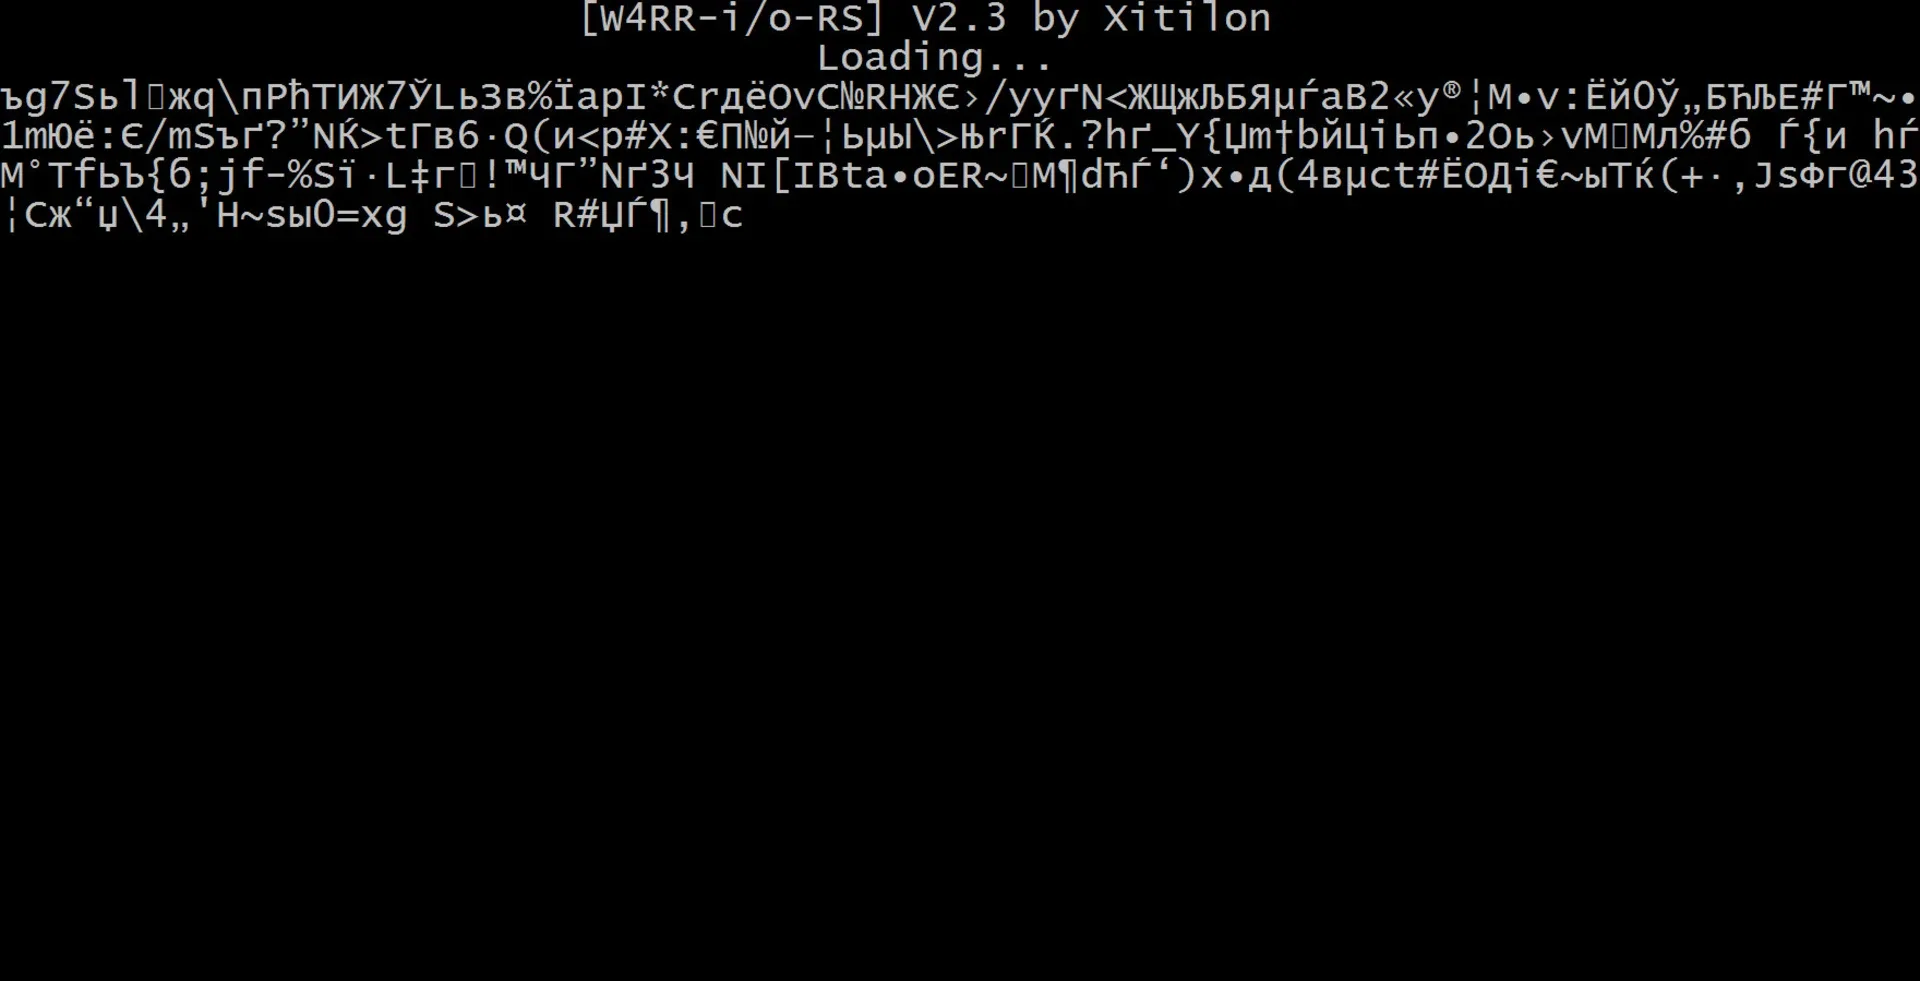The image size is (1920, 981).
Task: Click the word "by" in the header
Action: (x=1055, y=19)
